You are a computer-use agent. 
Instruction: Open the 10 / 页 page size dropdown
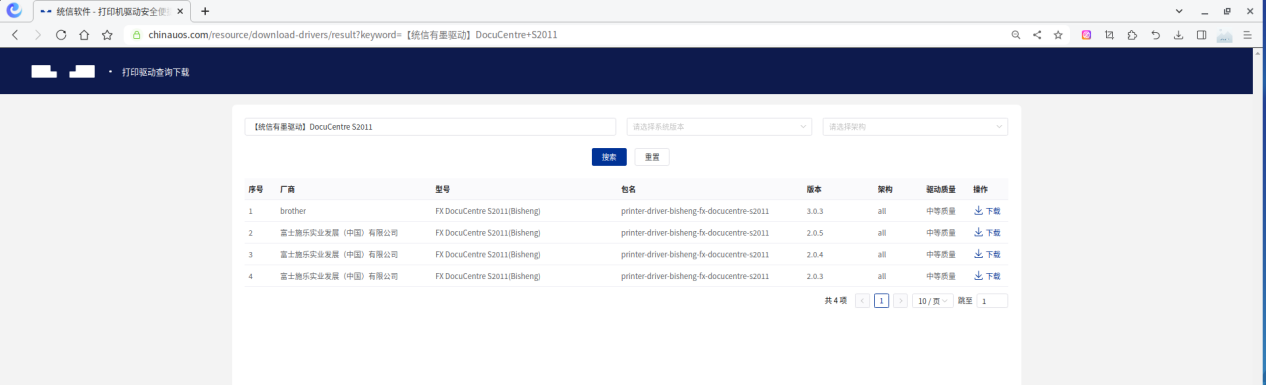932,300
